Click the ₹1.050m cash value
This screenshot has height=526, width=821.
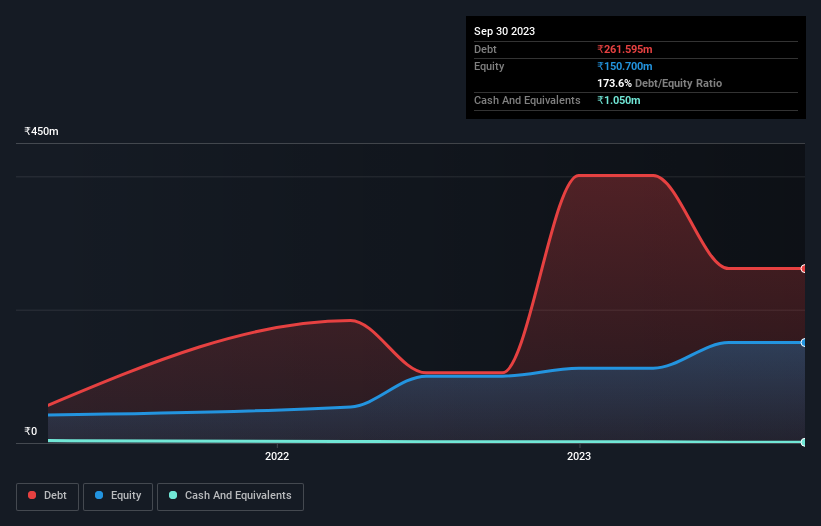coord(618,100)
